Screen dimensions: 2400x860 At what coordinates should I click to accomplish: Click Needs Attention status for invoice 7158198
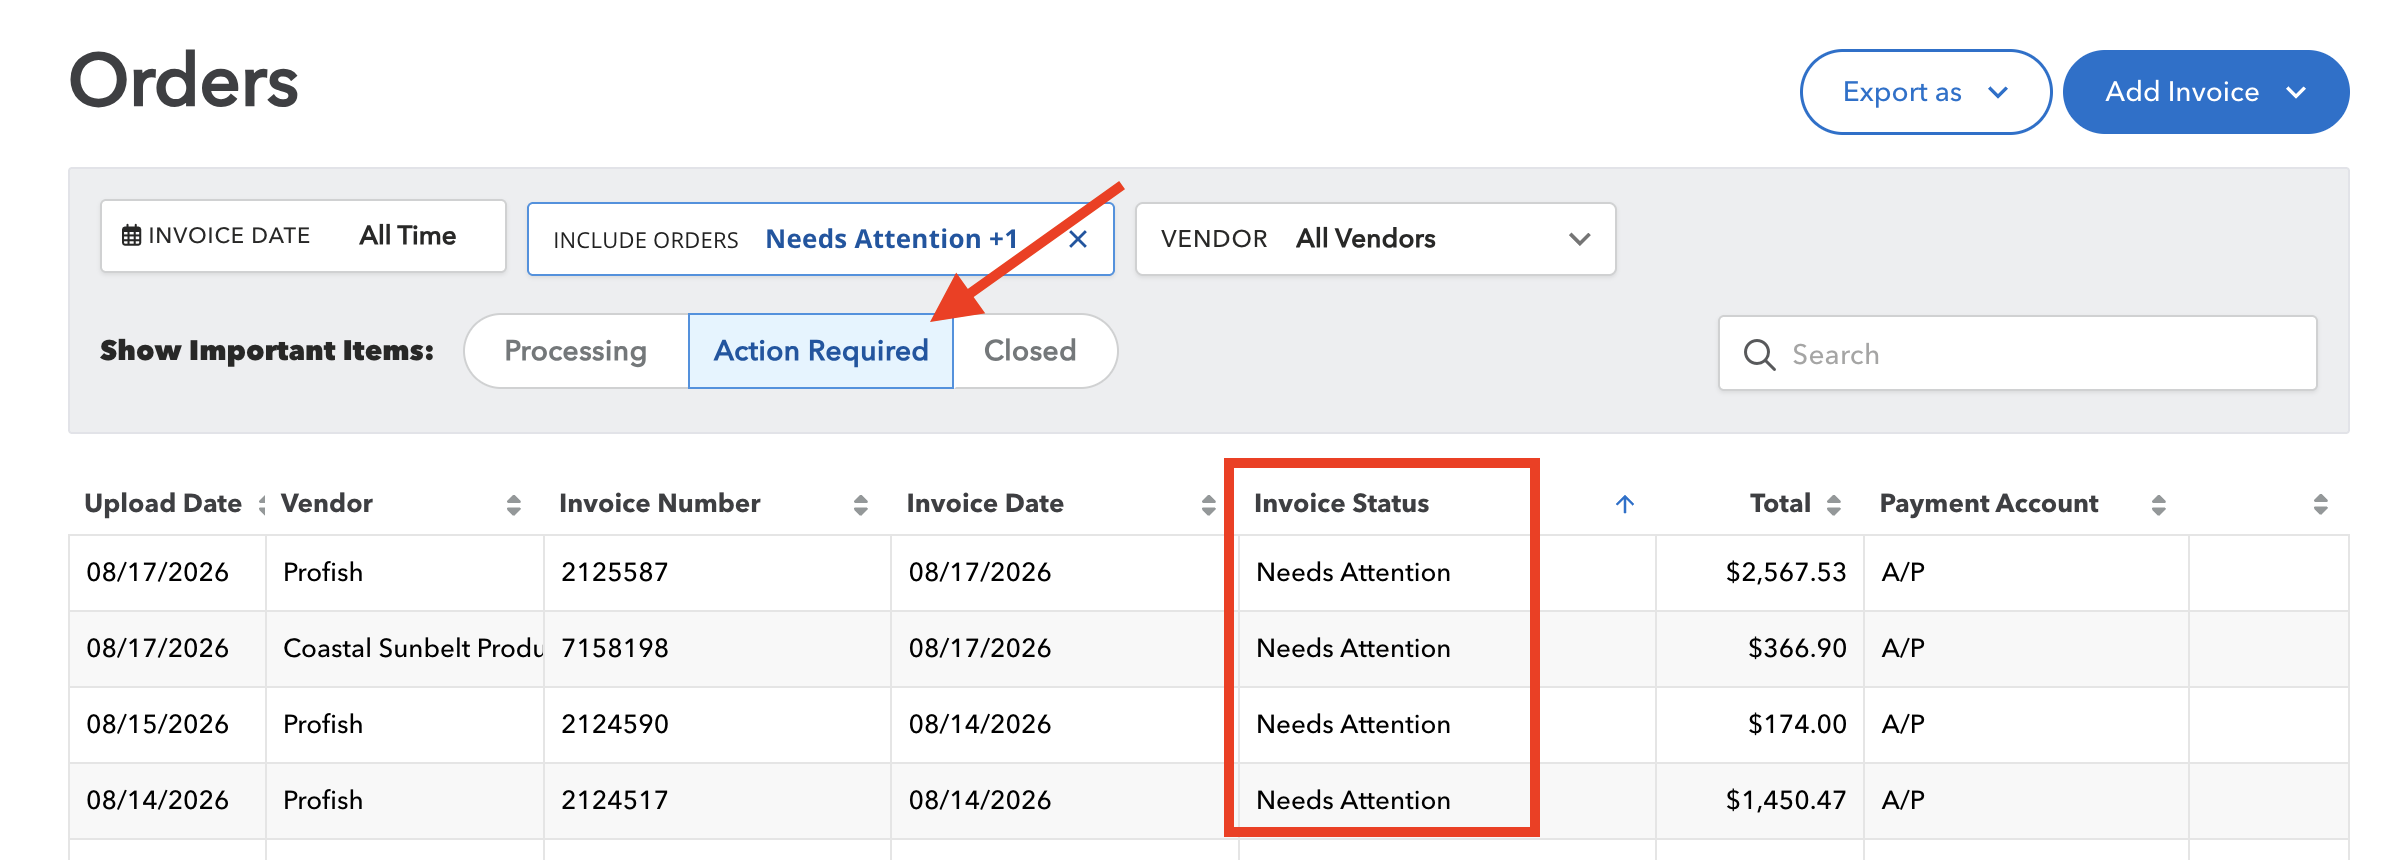point(1353,648)
